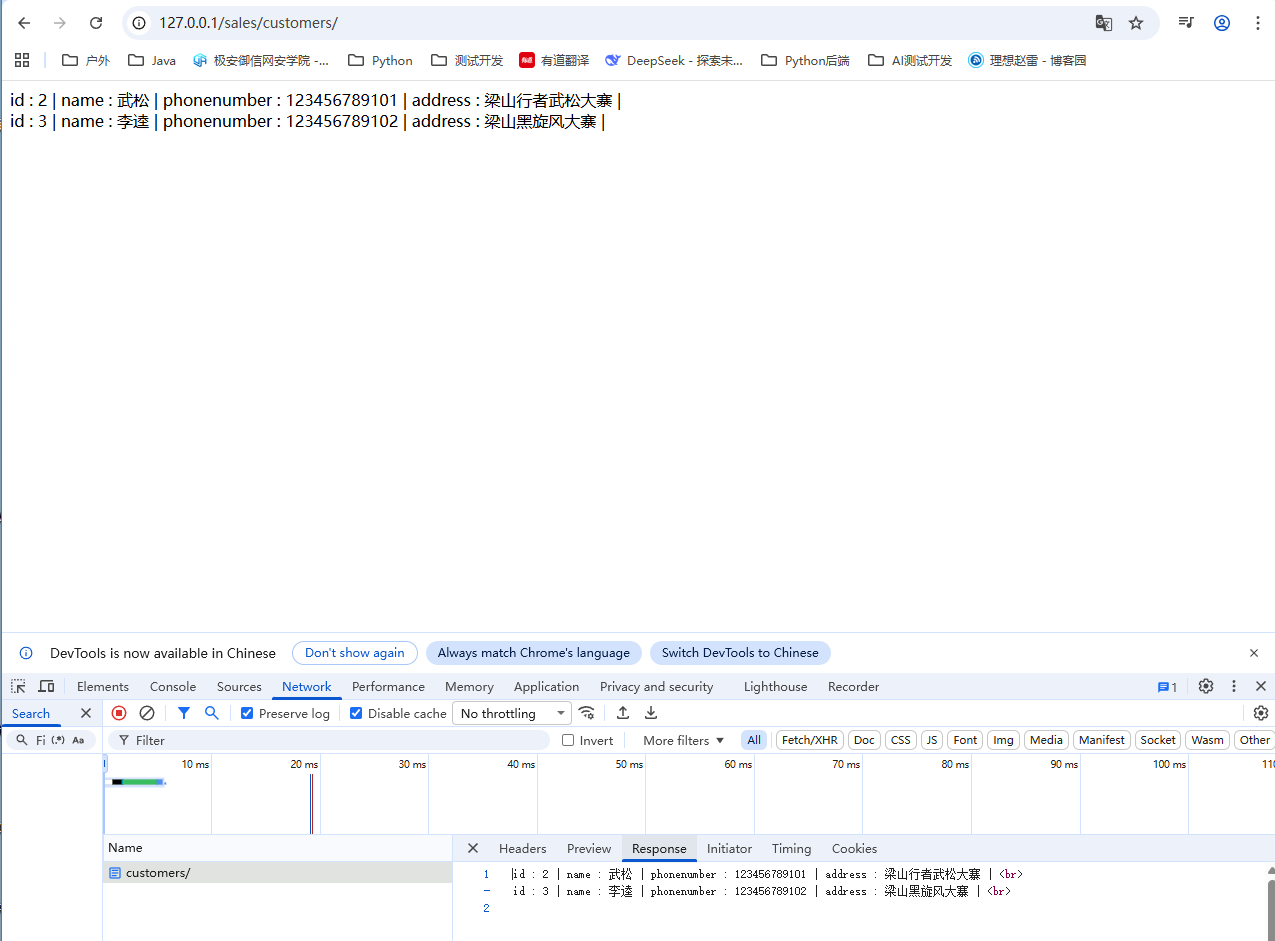Reload the customers page
This screenshot has width=1275, height=941.
click(96, 23)
